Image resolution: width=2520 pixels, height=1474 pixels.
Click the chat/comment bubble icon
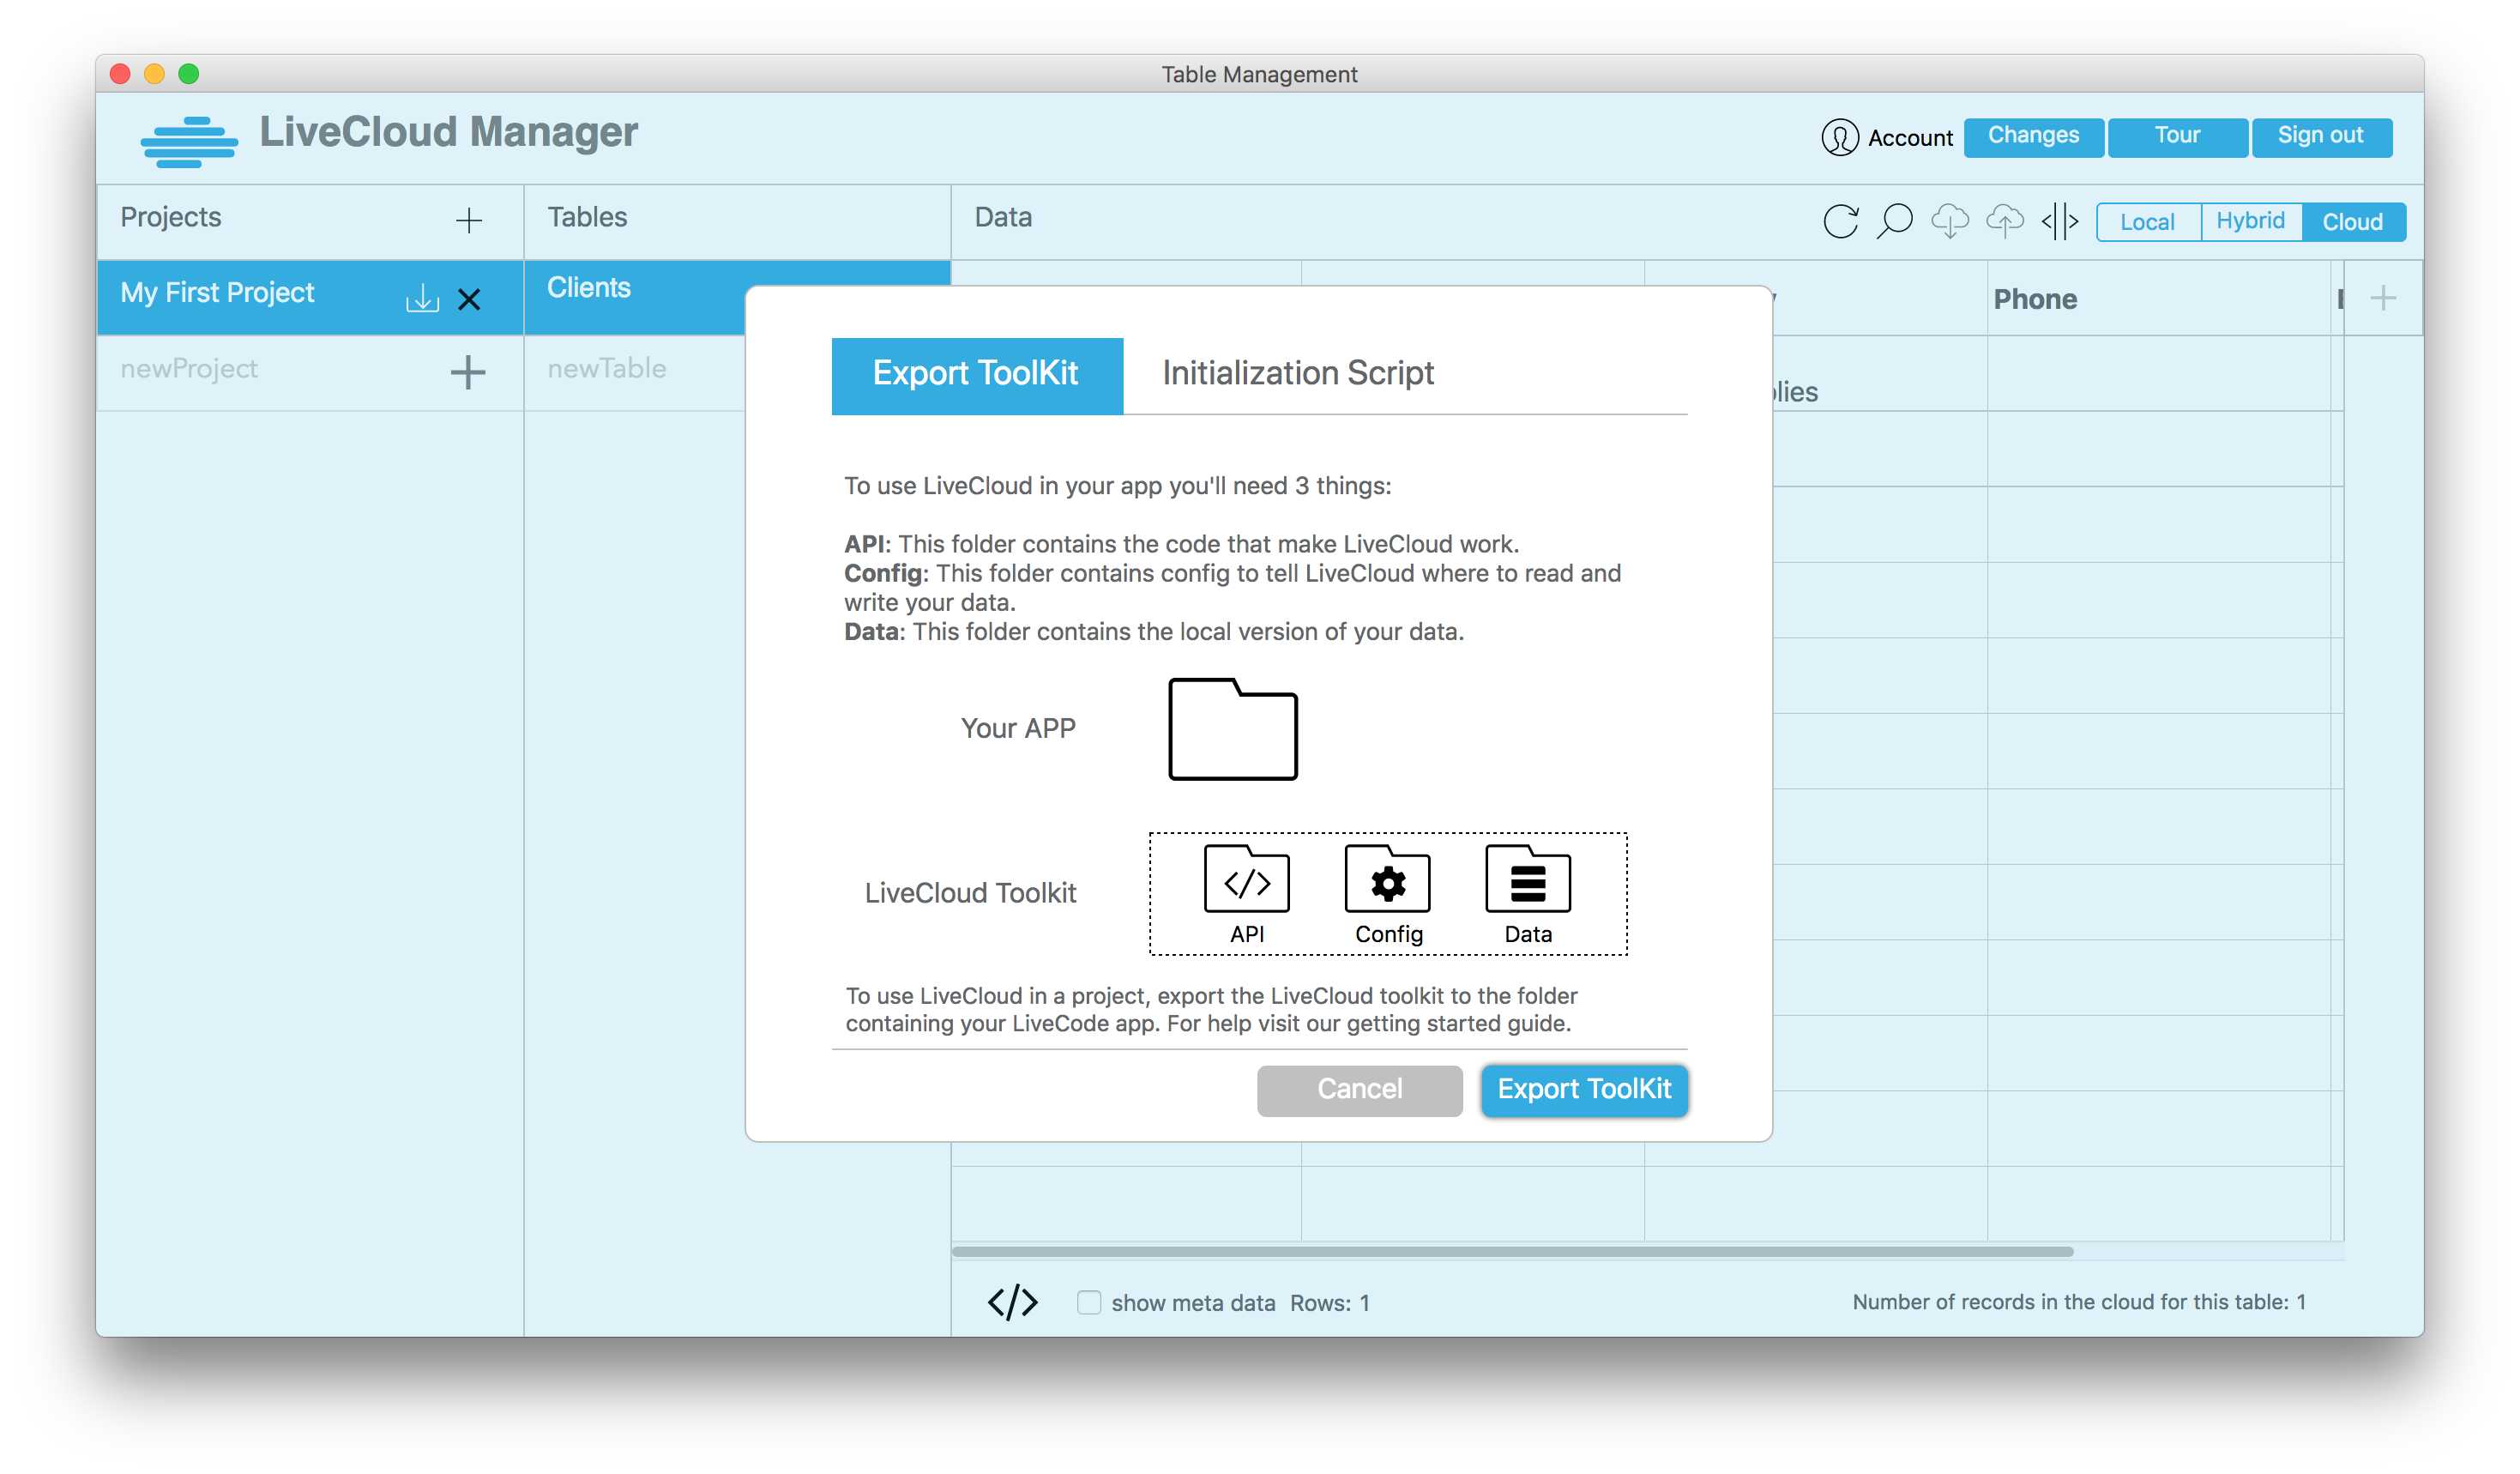point(1896,221)
